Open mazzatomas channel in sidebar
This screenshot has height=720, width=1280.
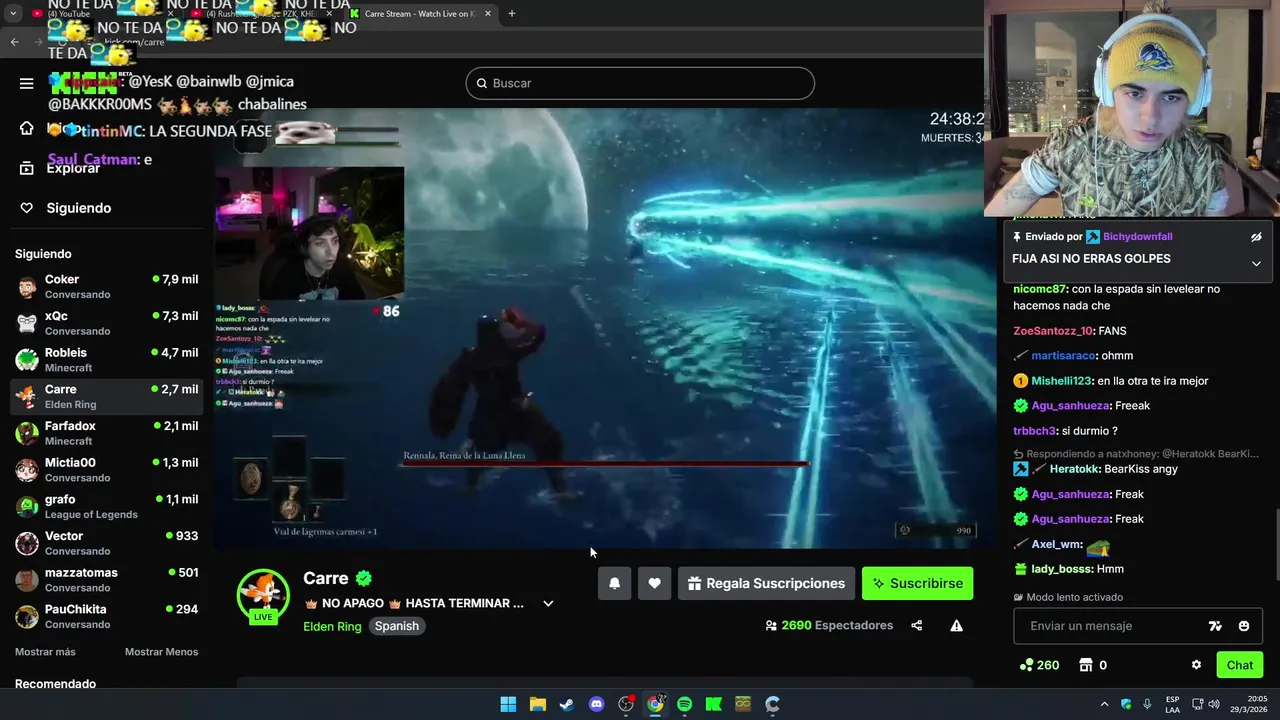106,580
